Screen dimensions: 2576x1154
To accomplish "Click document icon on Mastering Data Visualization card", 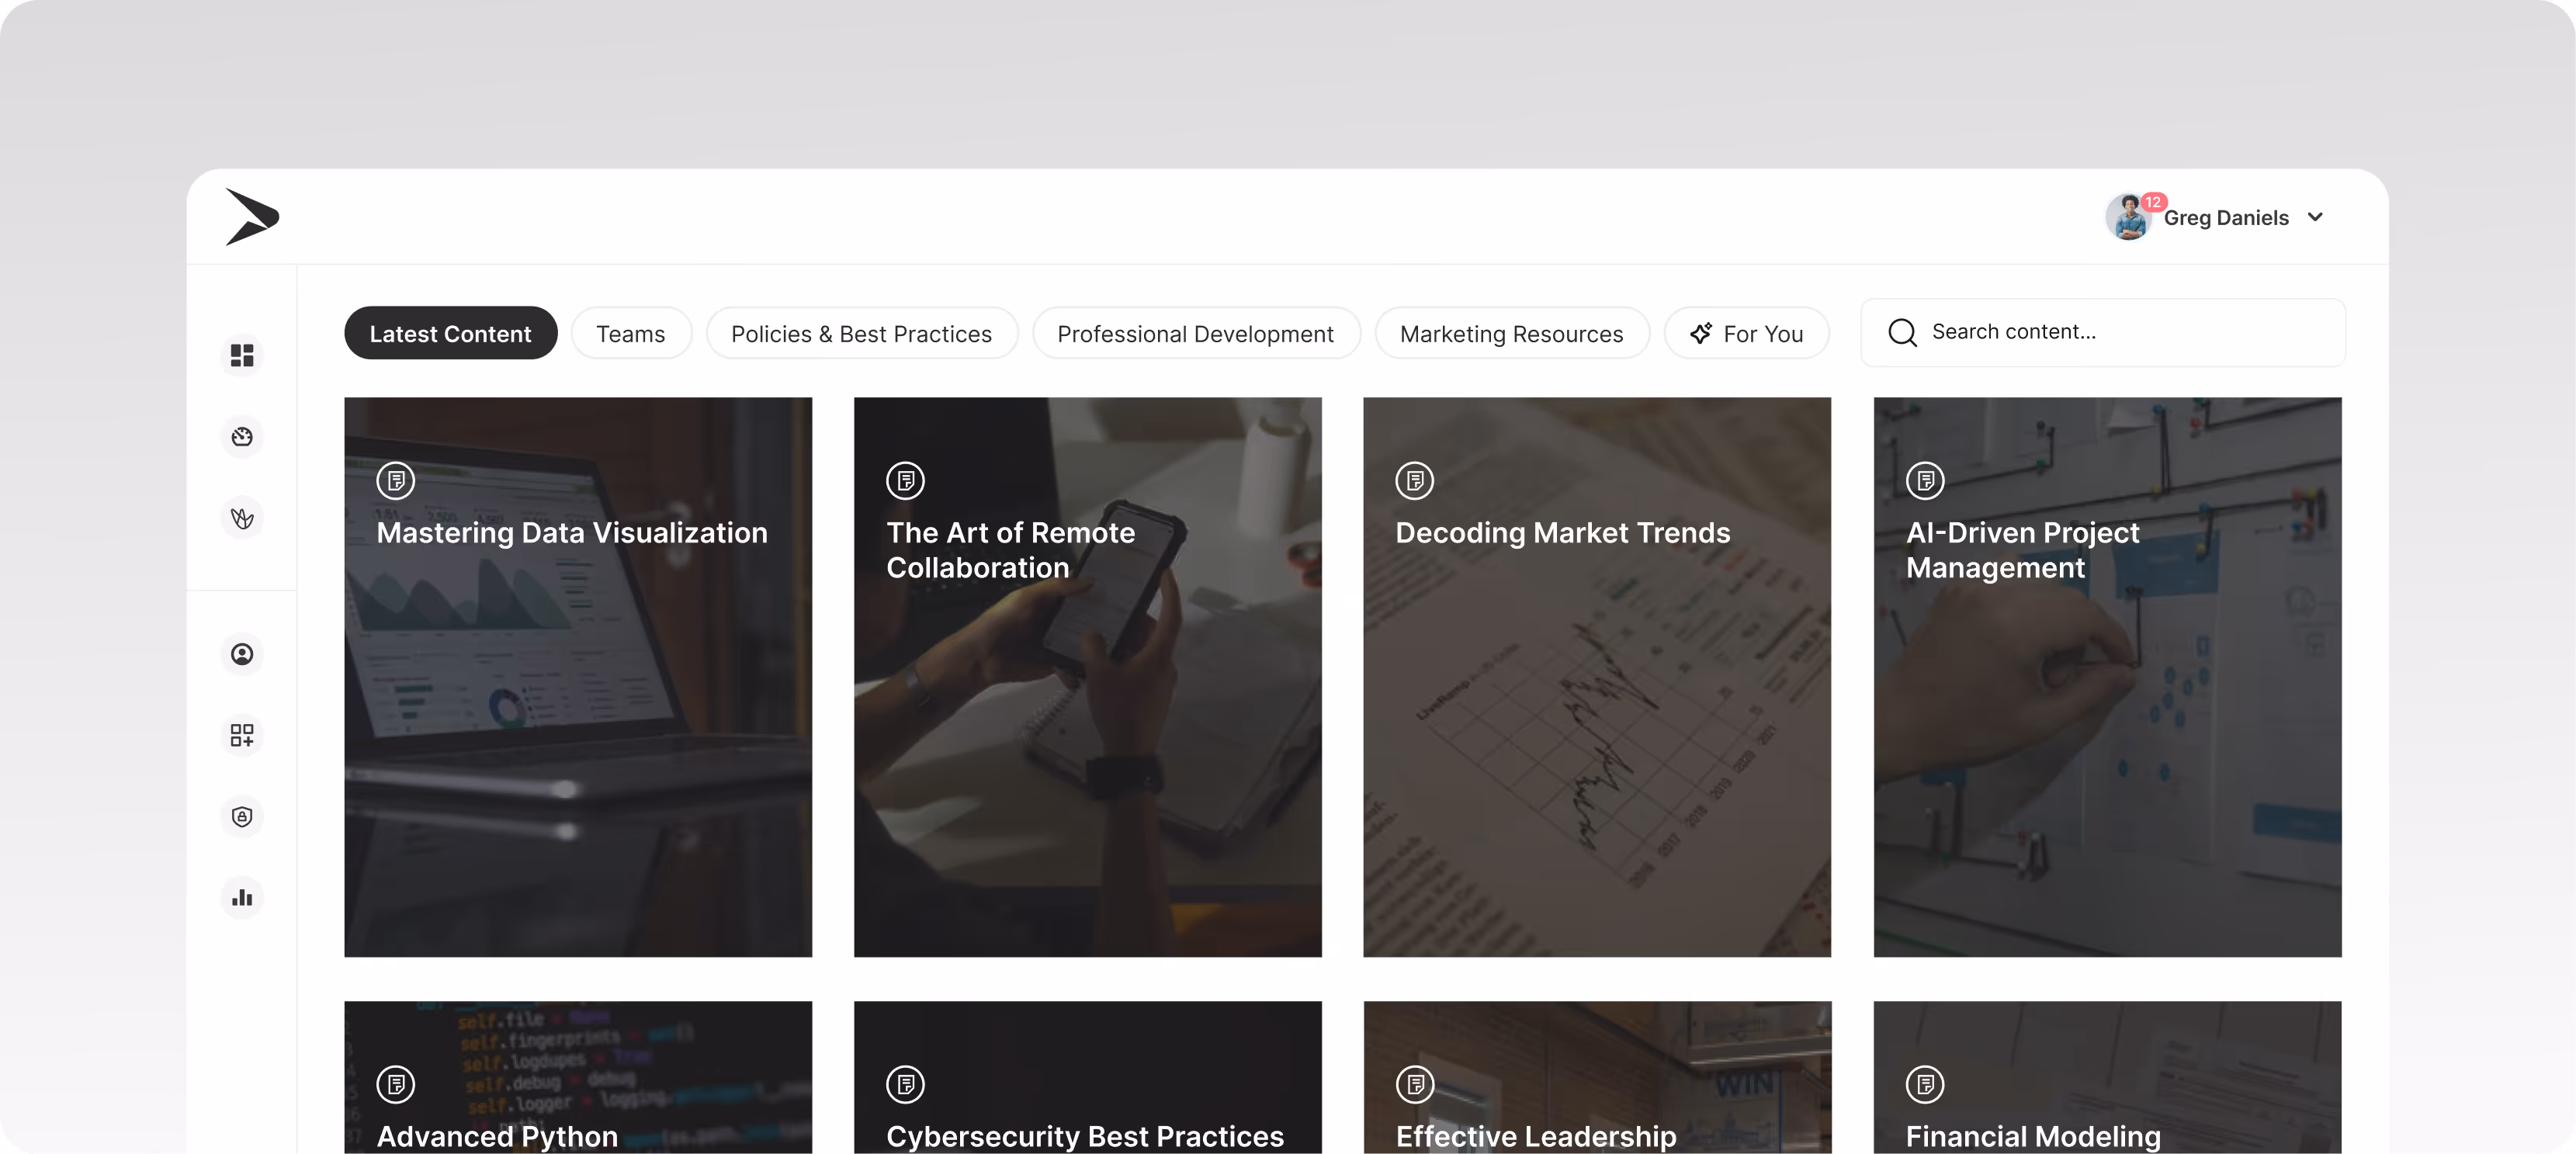I will (396, 481).
